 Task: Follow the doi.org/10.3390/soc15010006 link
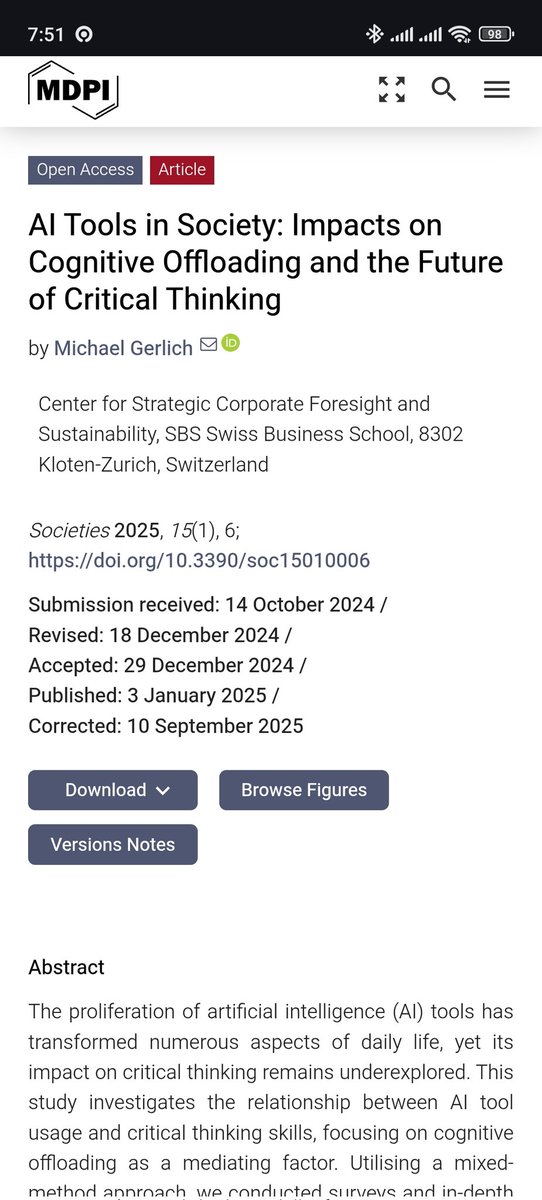tap(199, 560)
